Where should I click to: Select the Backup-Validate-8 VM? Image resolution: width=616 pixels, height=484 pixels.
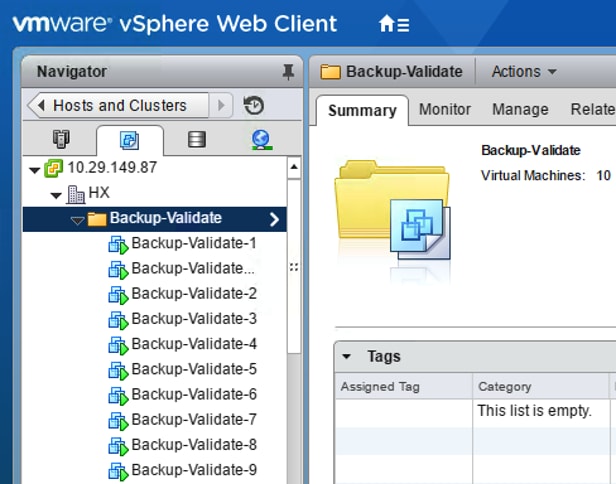point(194,444)
